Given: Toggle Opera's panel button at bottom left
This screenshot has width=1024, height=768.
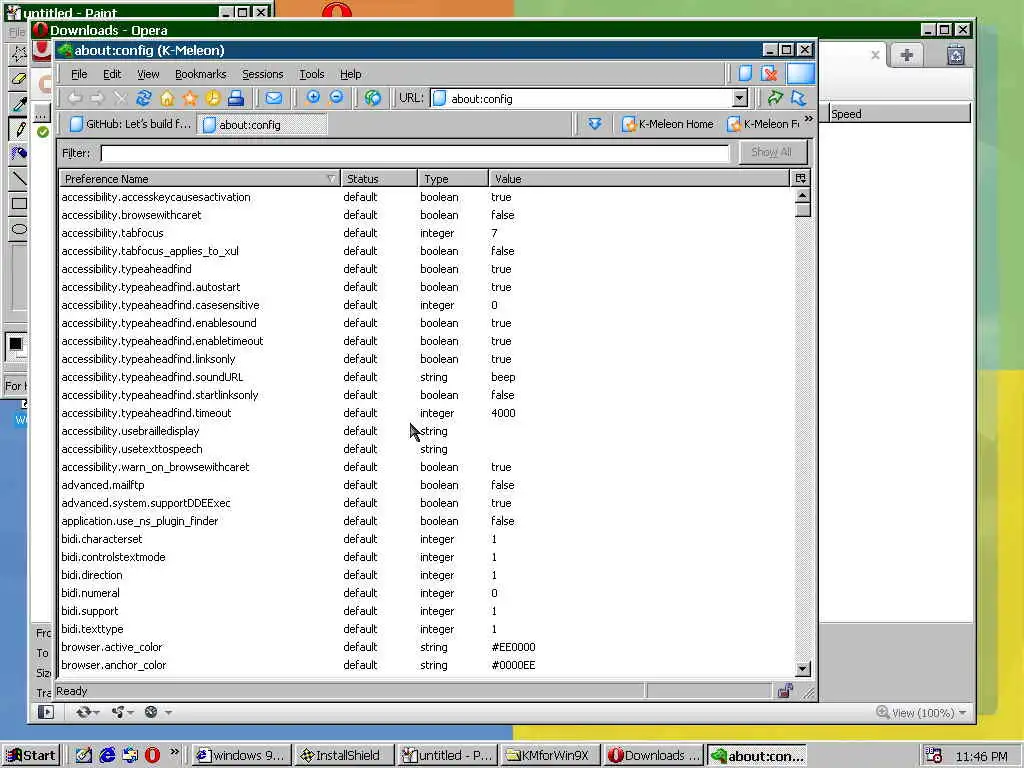Looking at the screenshot, I should click(x=46, y=712).
